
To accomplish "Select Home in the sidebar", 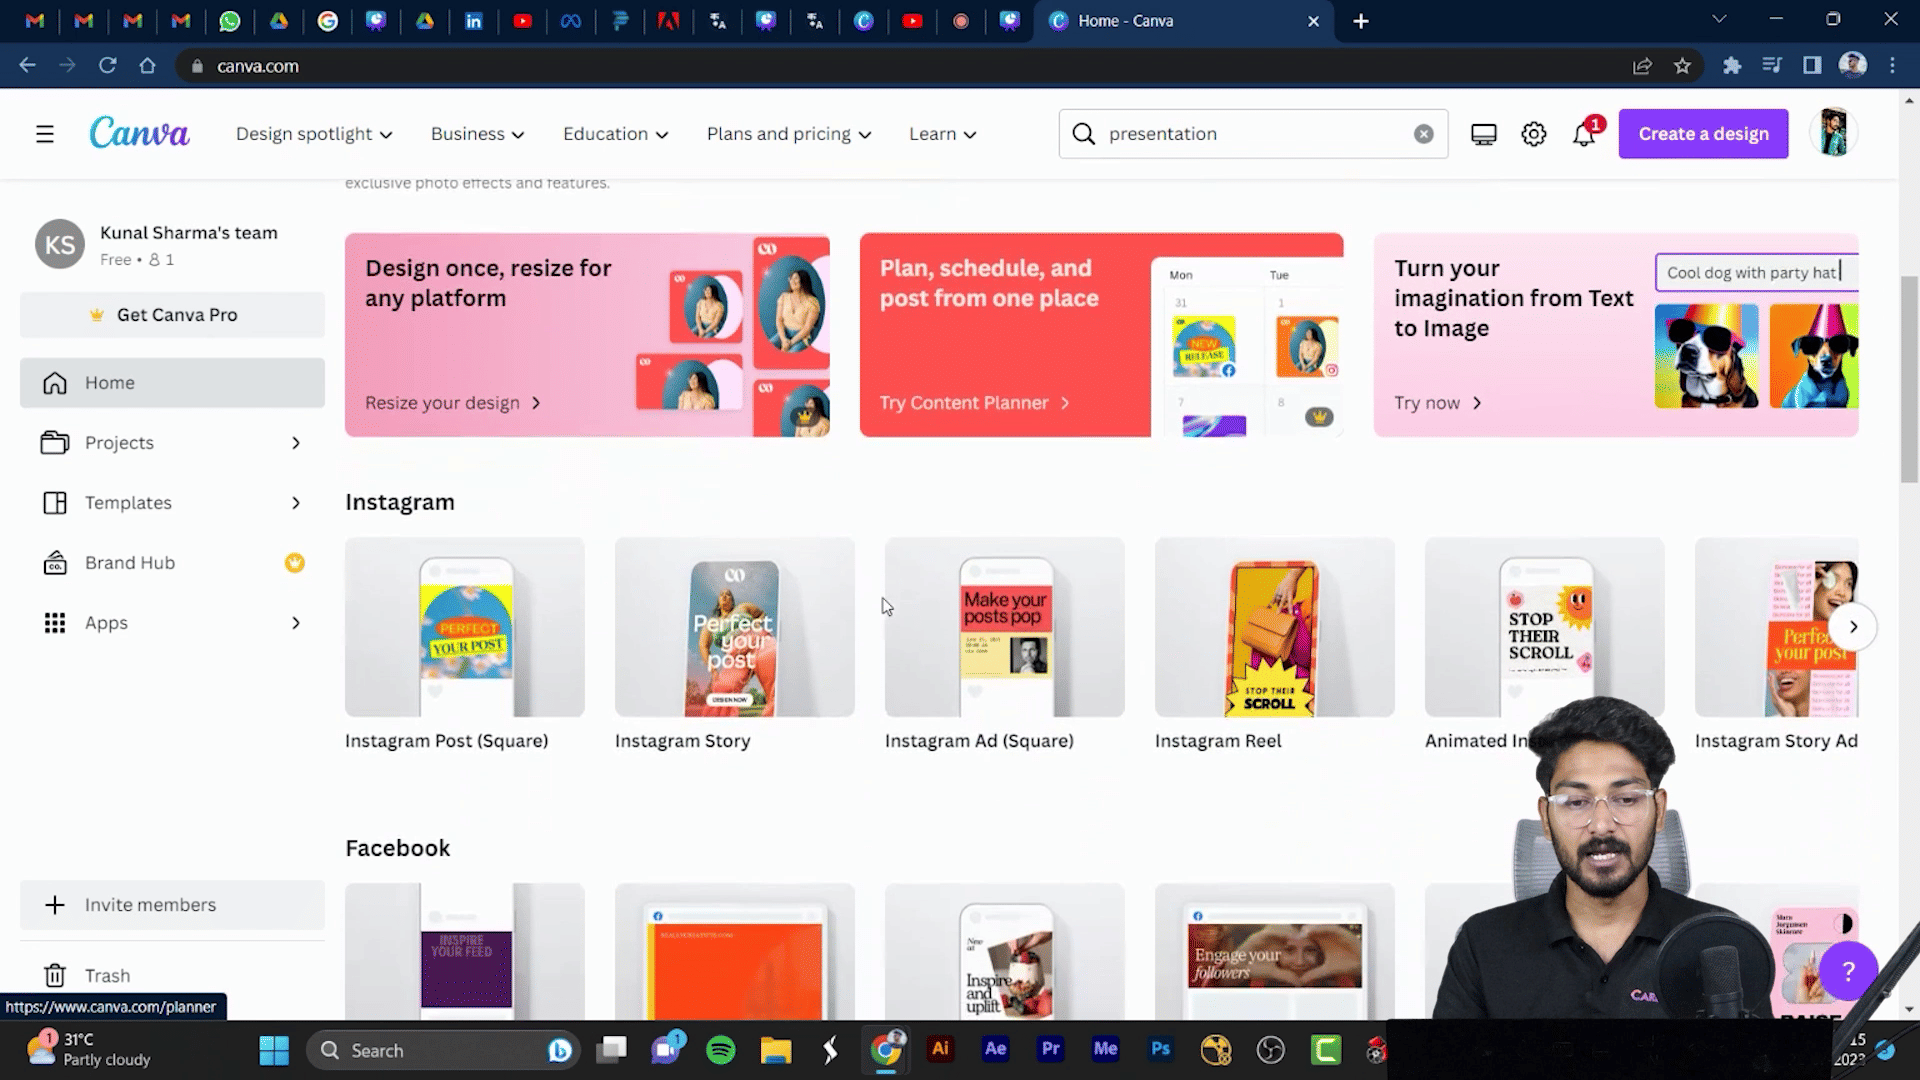I will pyautogui.click(x=172, y=383).
